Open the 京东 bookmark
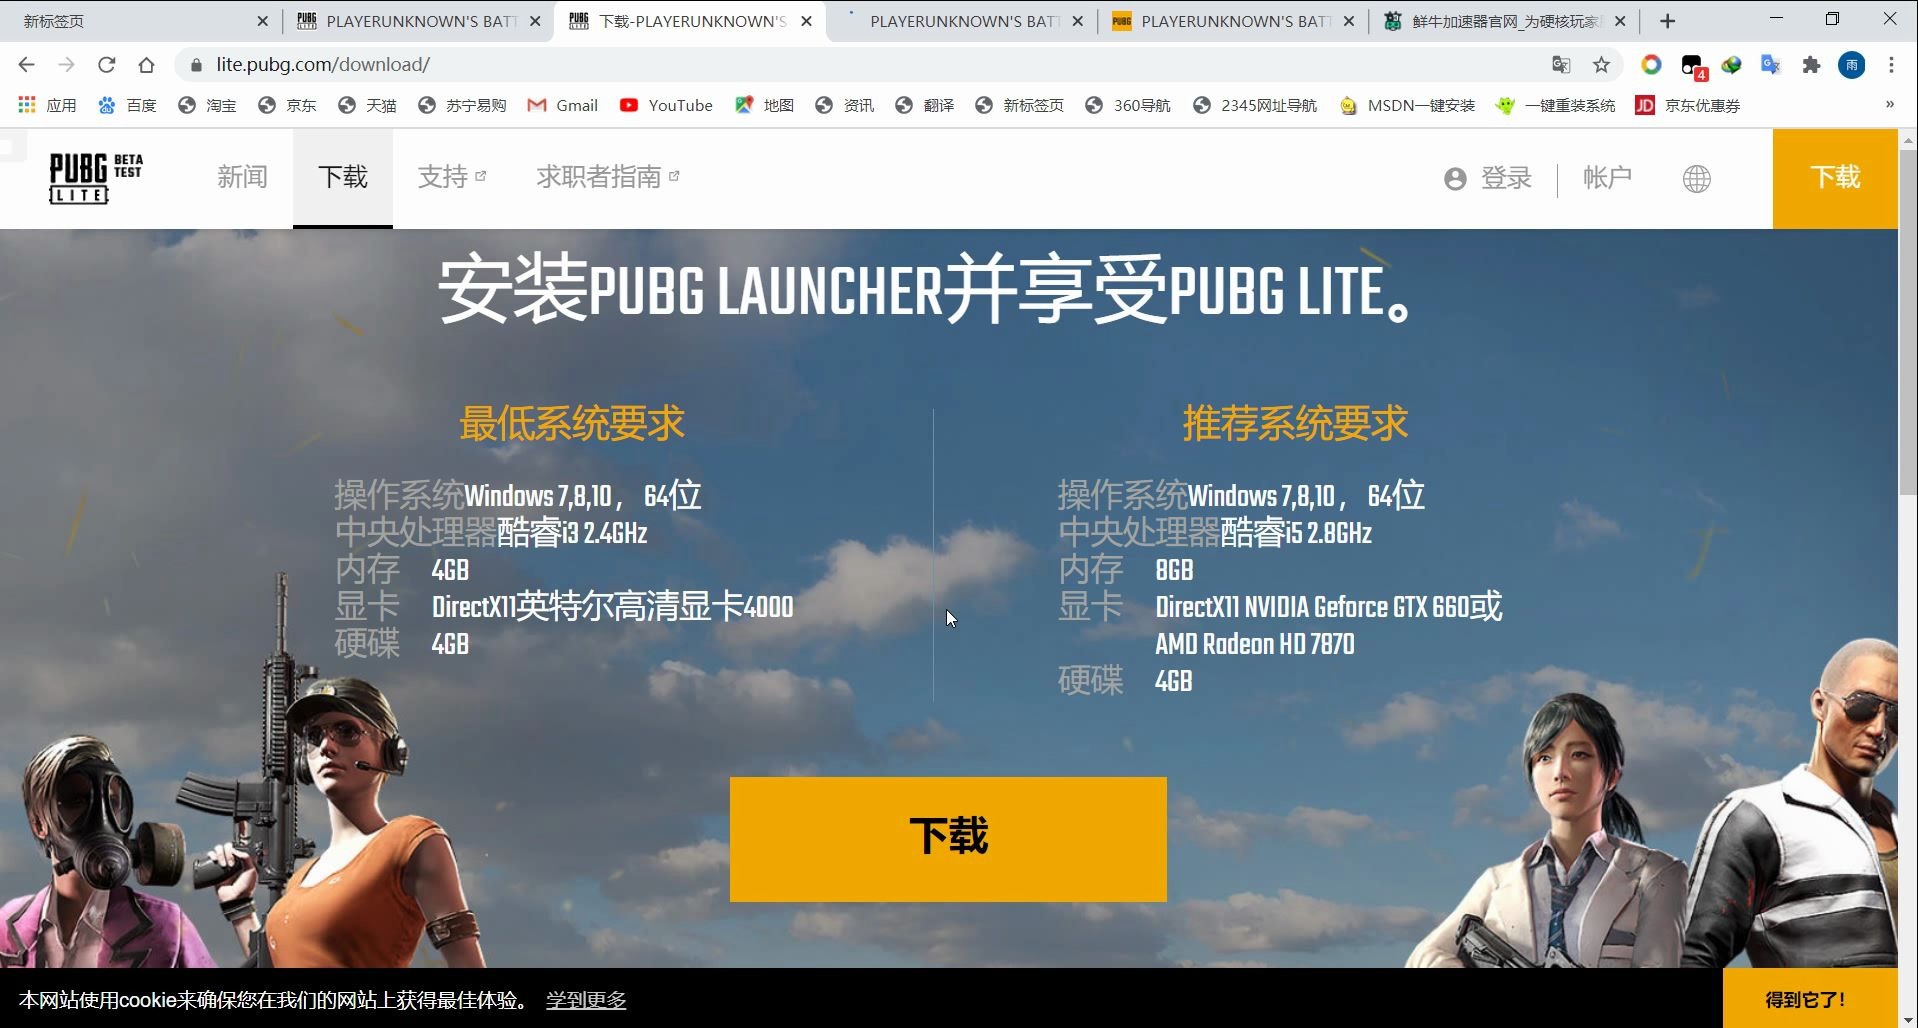The width and height of the screenshot is (1918, 1028). (x=287, y=105)
